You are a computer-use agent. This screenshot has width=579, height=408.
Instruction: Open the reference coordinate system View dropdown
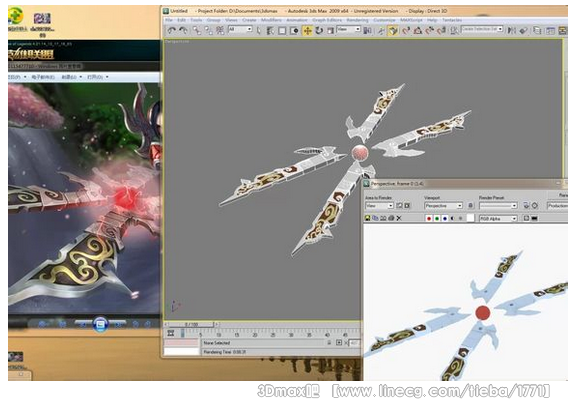349,29
